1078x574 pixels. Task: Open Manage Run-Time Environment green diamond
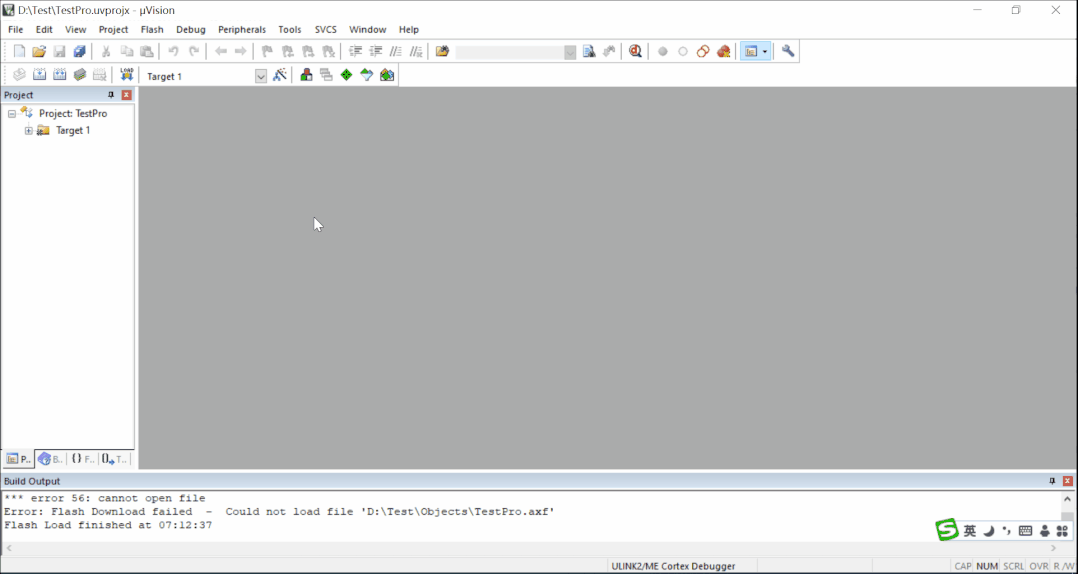tap(346, 75)
